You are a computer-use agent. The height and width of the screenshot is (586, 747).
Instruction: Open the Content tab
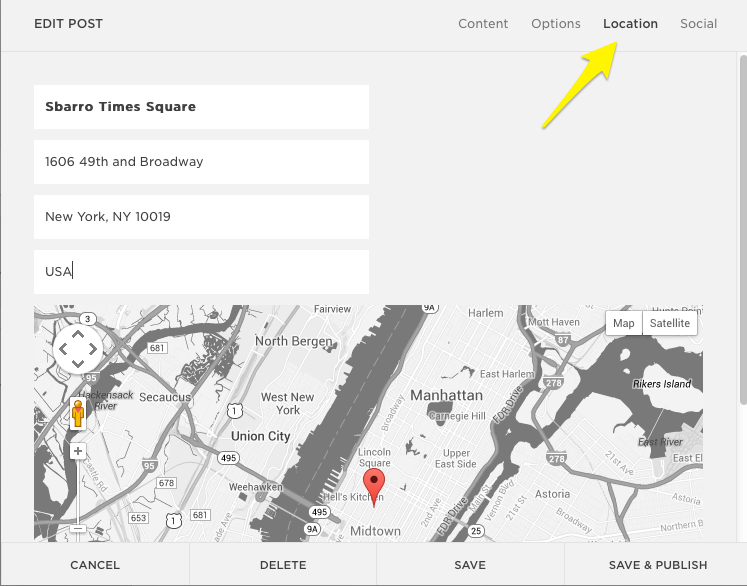pyautogui.click(x=483, y=24)
